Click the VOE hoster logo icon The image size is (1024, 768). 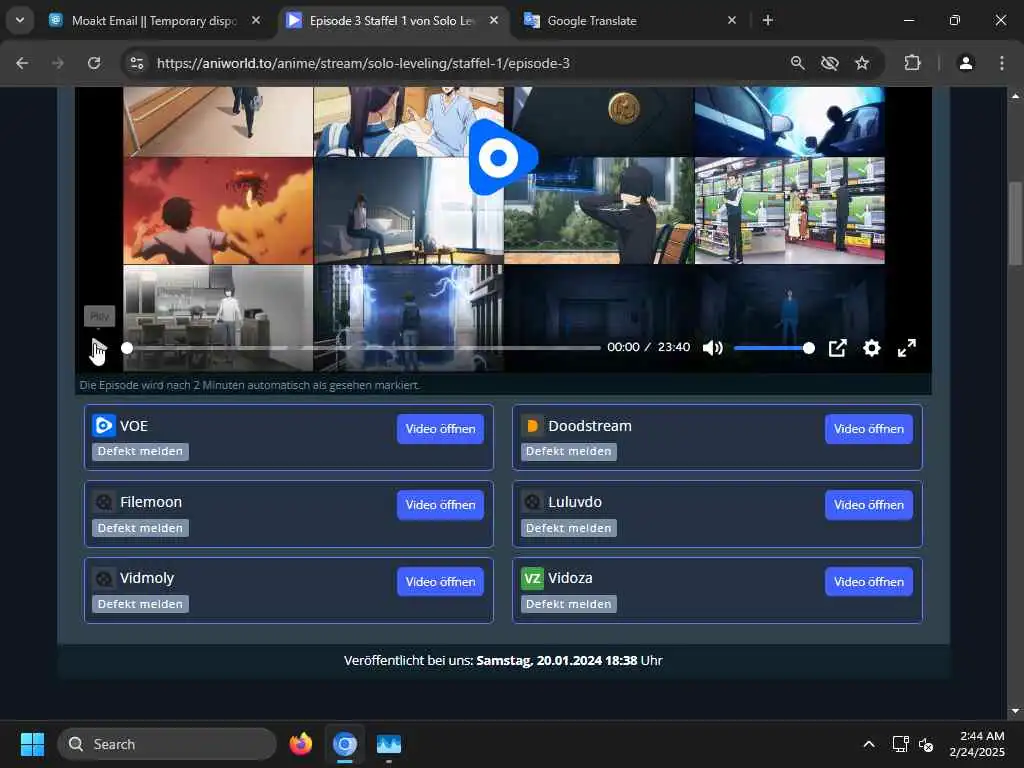(104, 426)
